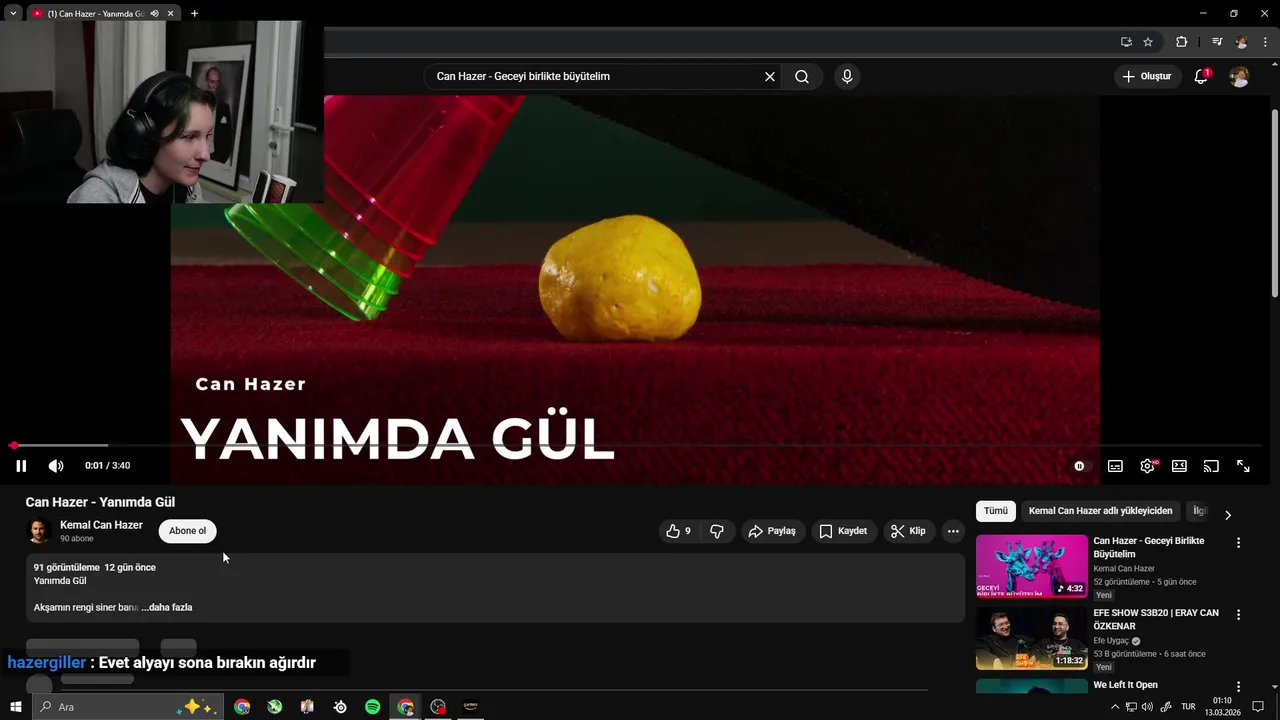
Task: Open the Chrome three-dot menu
Action: coord(1265,42)
